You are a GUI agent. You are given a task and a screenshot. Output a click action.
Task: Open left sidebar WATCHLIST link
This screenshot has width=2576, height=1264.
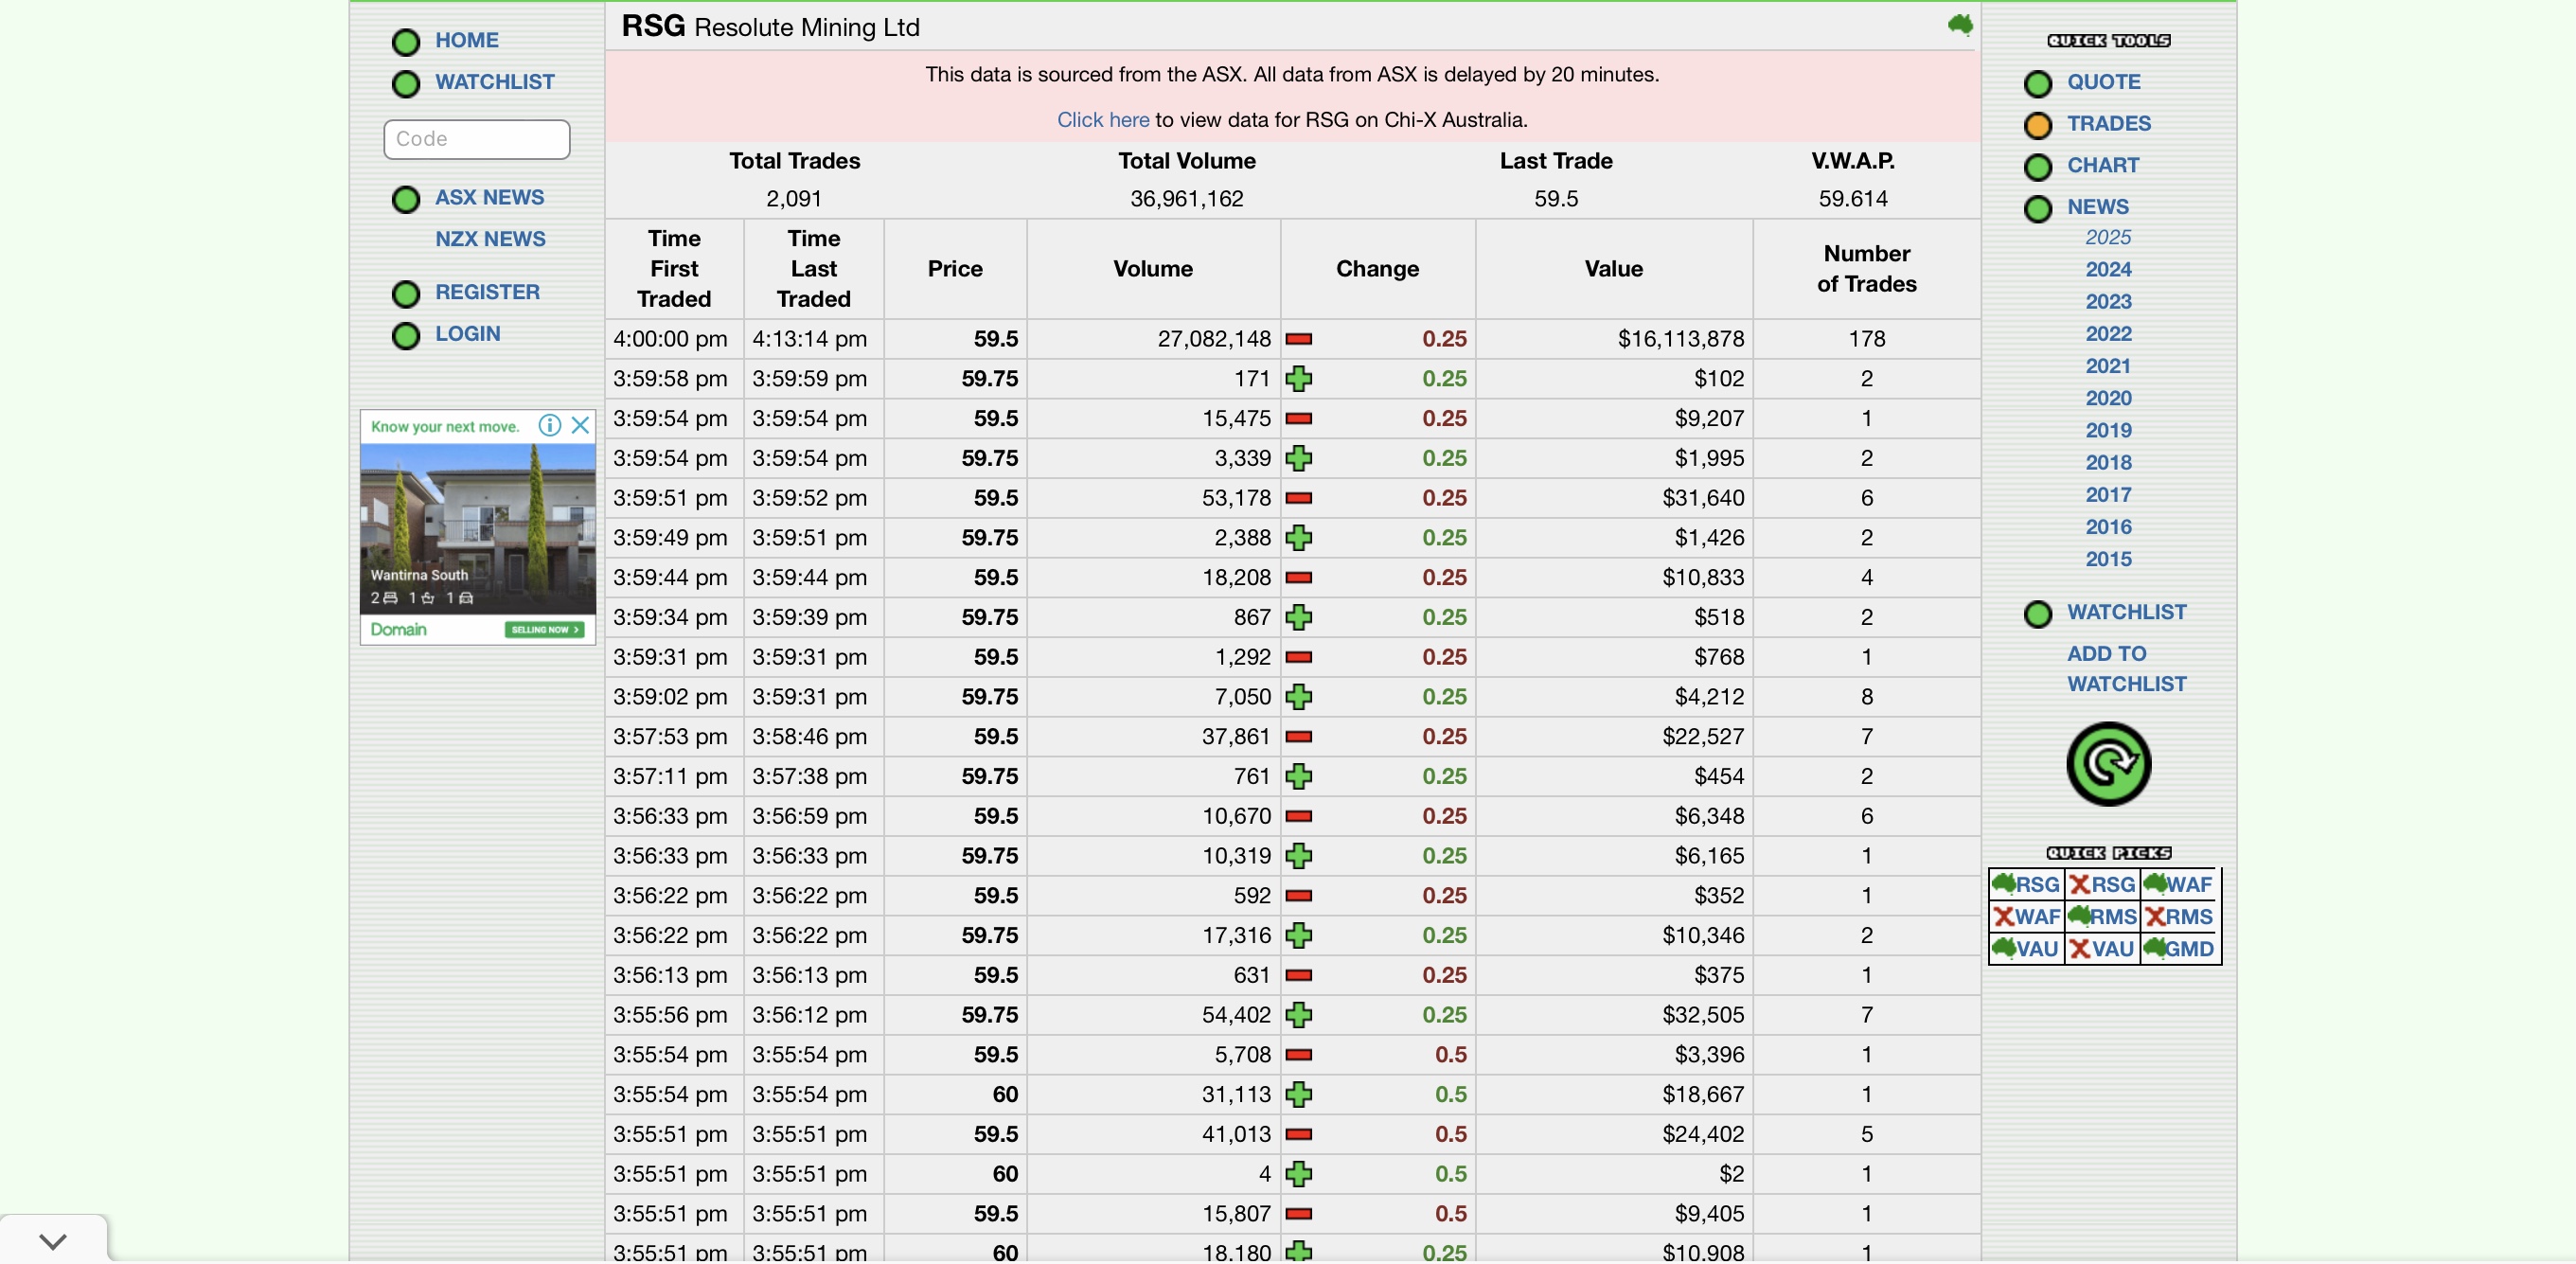point(494,82)
